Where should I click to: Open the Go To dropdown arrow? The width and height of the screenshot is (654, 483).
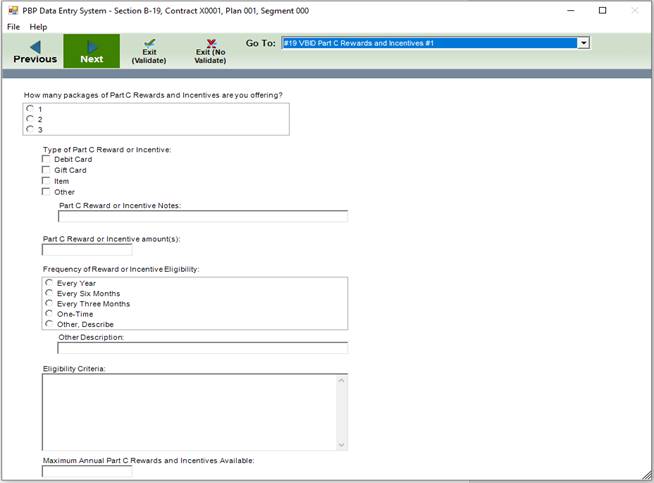[x=584, y=43]
